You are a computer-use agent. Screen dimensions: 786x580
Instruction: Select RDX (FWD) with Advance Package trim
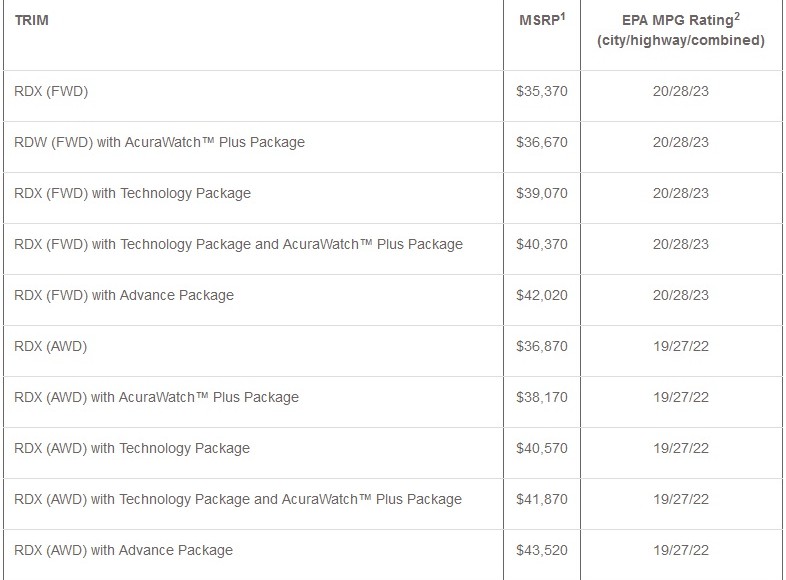tap(124, 295)
